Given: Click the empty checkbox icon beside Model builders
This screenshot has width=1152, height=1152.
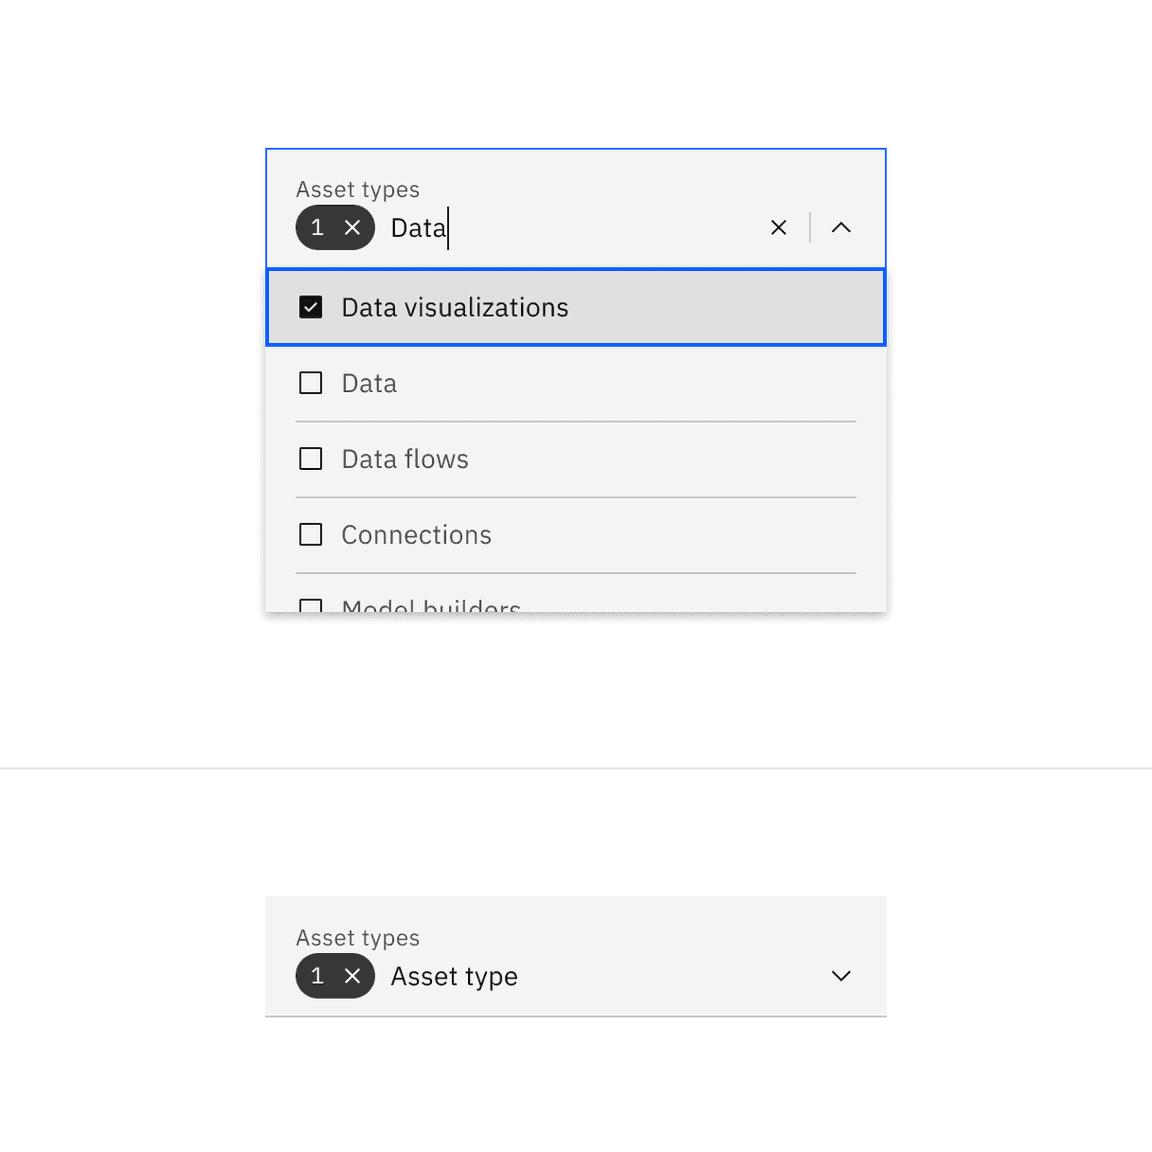Looking at the screenshot, I should coord(311,607).
